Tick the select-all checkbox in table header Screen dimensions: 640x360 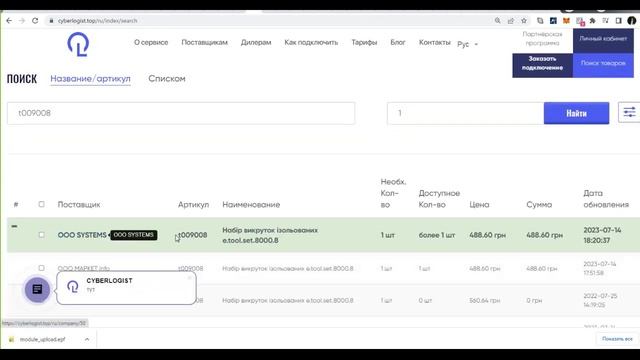pos(41,204)
